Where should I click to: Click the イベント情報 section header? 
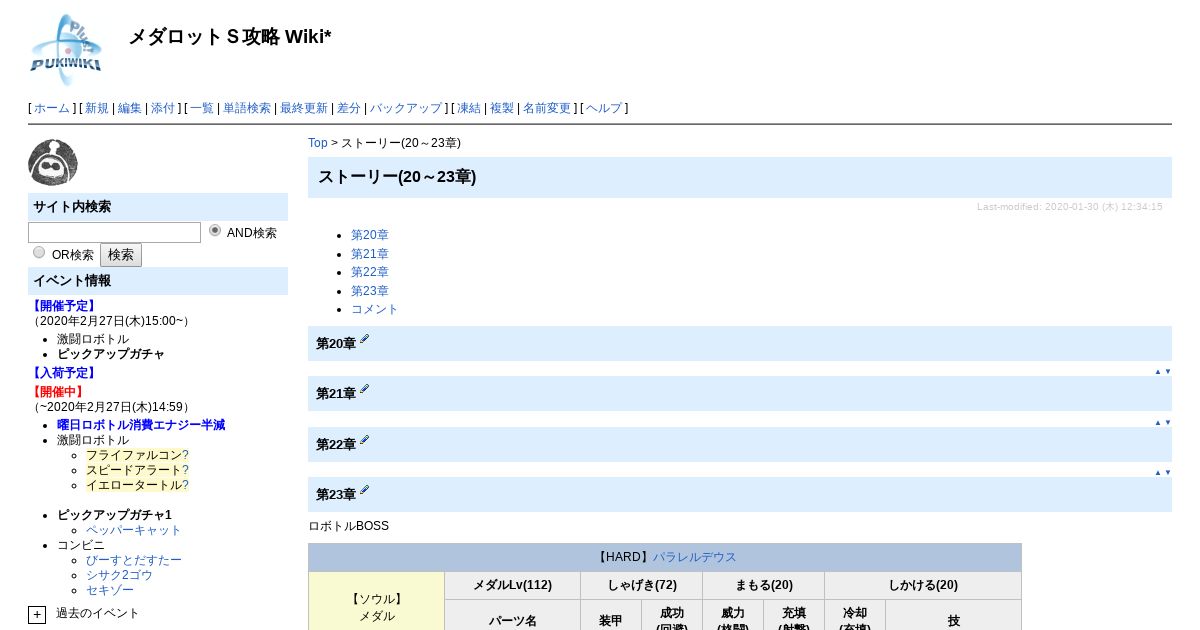[158, 281]
